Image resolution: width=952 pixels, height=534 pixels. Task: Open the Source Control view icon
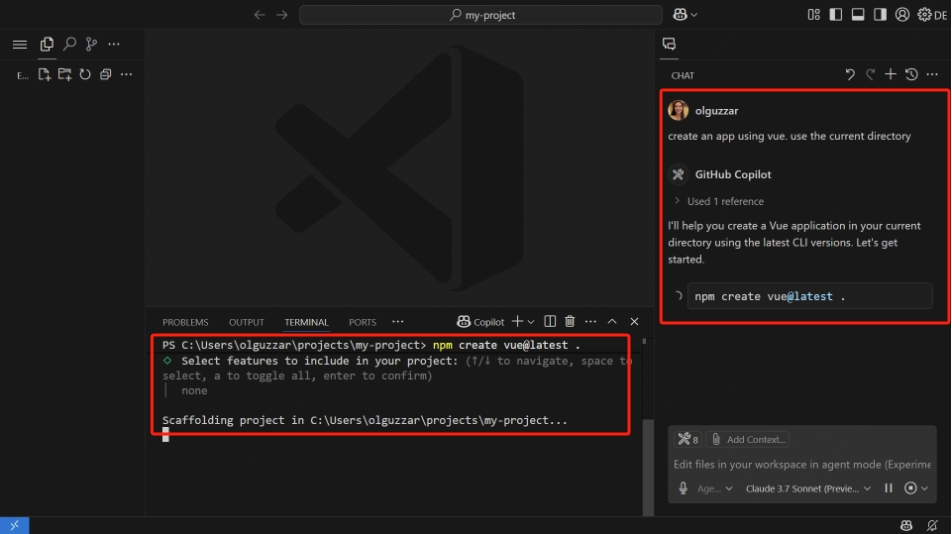tap(91, 44)
